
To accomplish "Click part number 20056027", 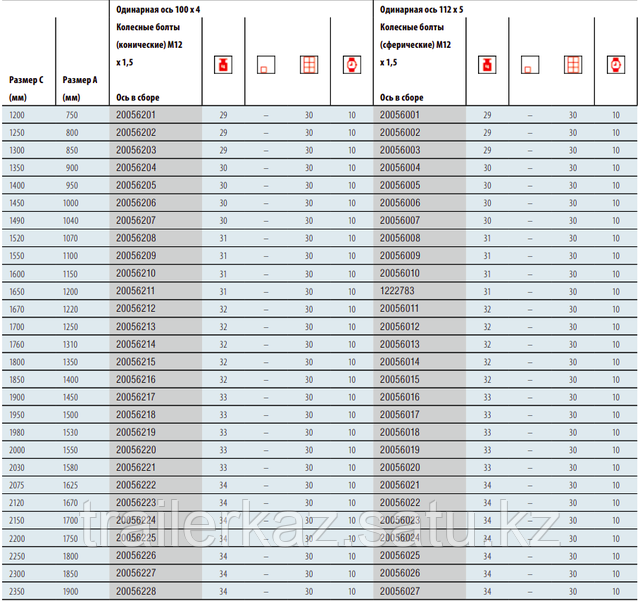I will click(400, 591).
